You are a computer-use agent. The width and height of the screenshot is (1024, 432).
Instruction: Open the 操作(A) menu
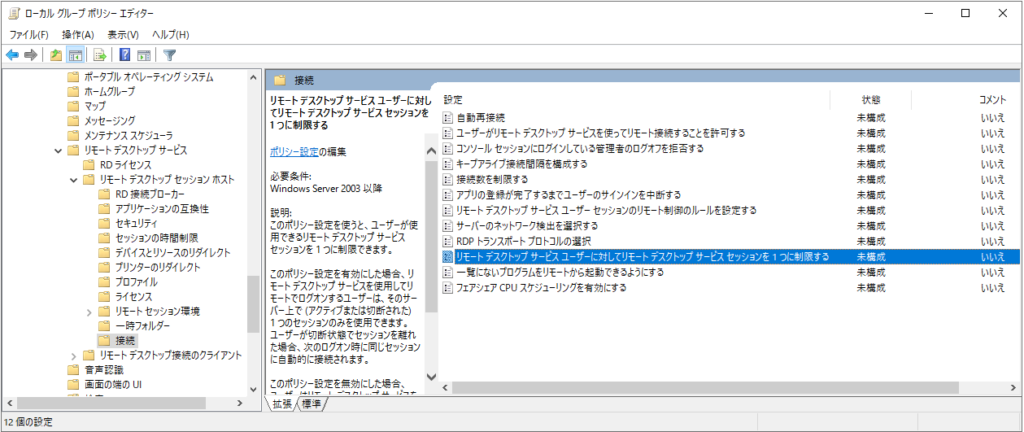click(x=78, y=34)
